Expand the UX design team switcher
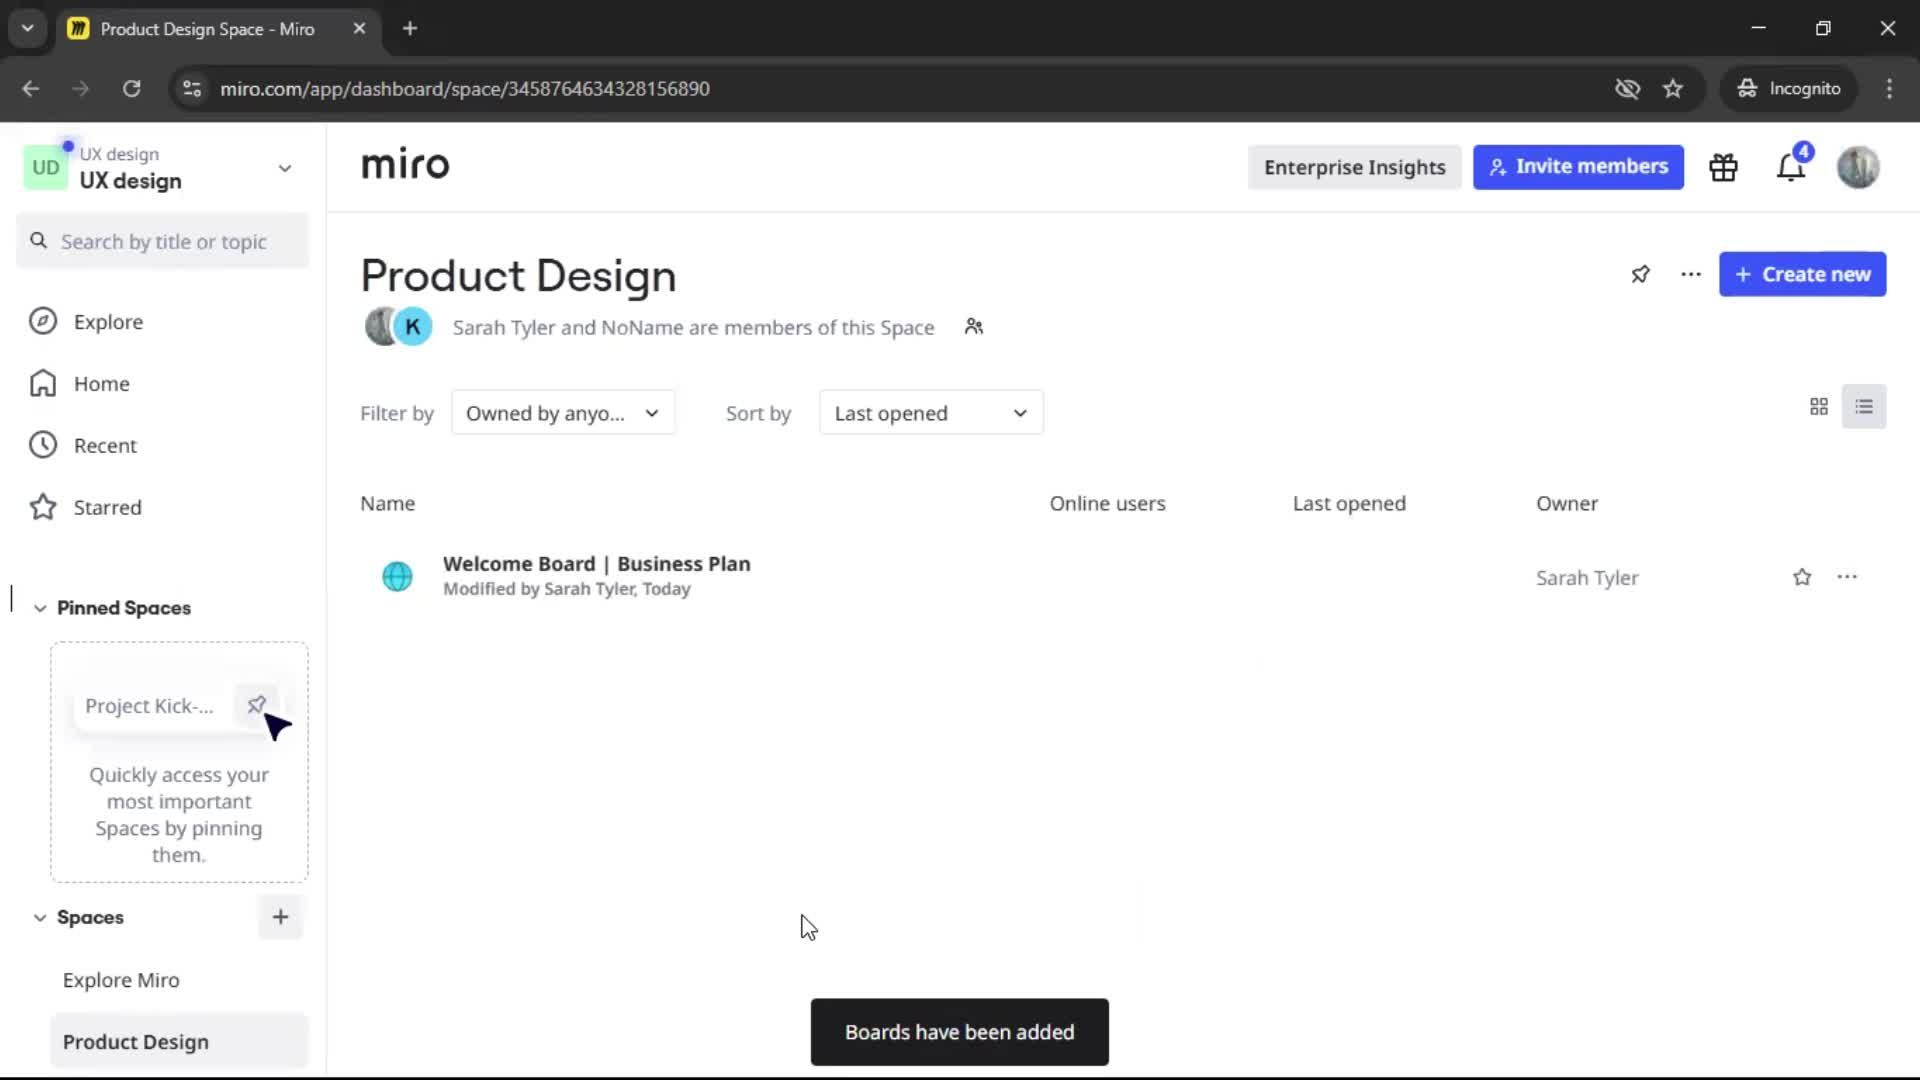 tap(285, 168)
